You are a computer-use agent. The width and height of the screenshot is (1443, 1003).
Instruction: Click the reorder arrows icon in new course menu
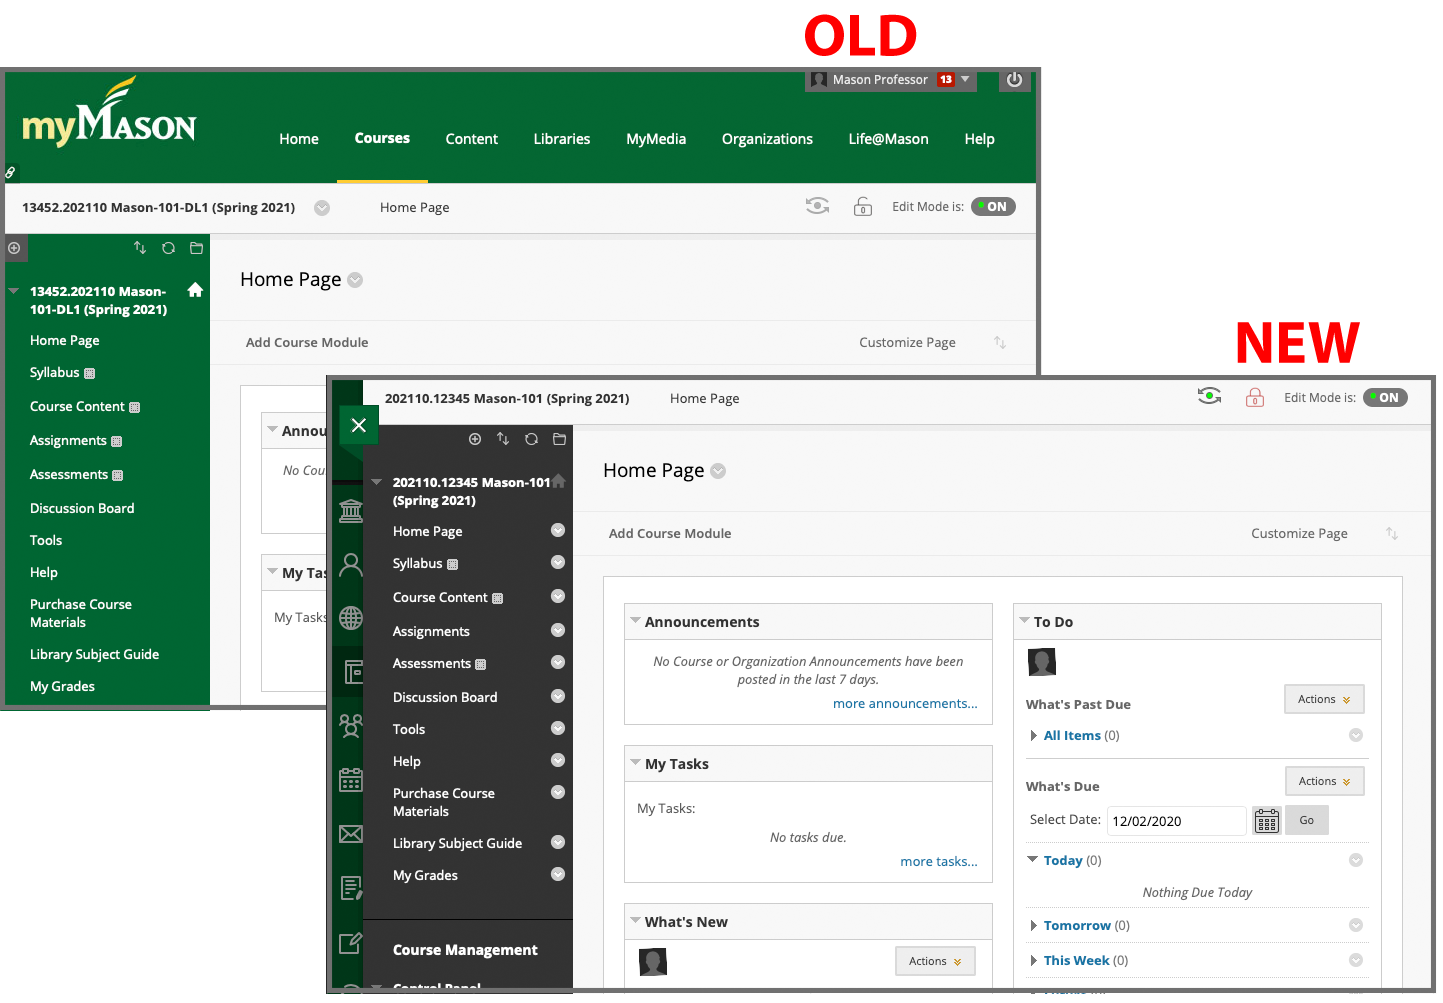pyautogui.click(x=503, y=439)
